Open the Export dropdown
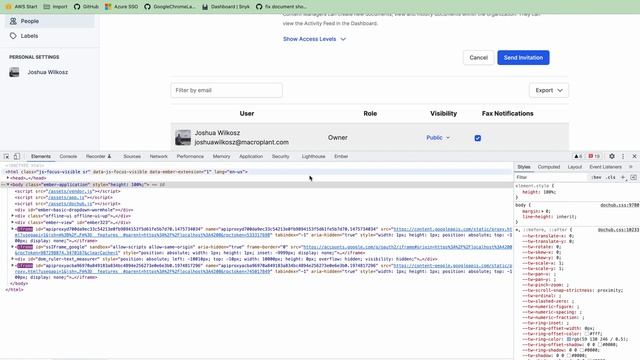This screenshot has width=640, height=360. point(549,90)
